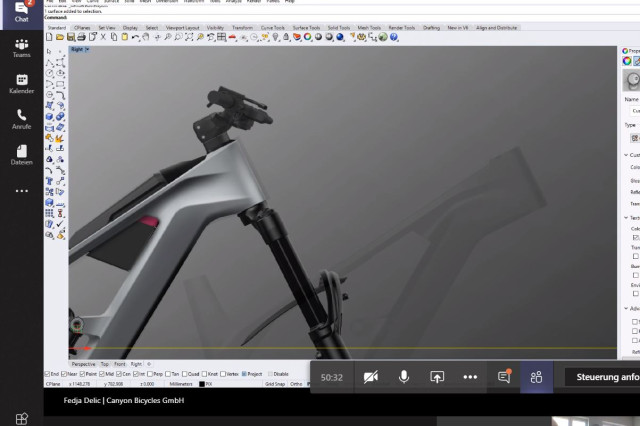Click the Undo arrow icon in toolbar
The image size is (640, 426).
pyautogui.click(x=135, y=37)
